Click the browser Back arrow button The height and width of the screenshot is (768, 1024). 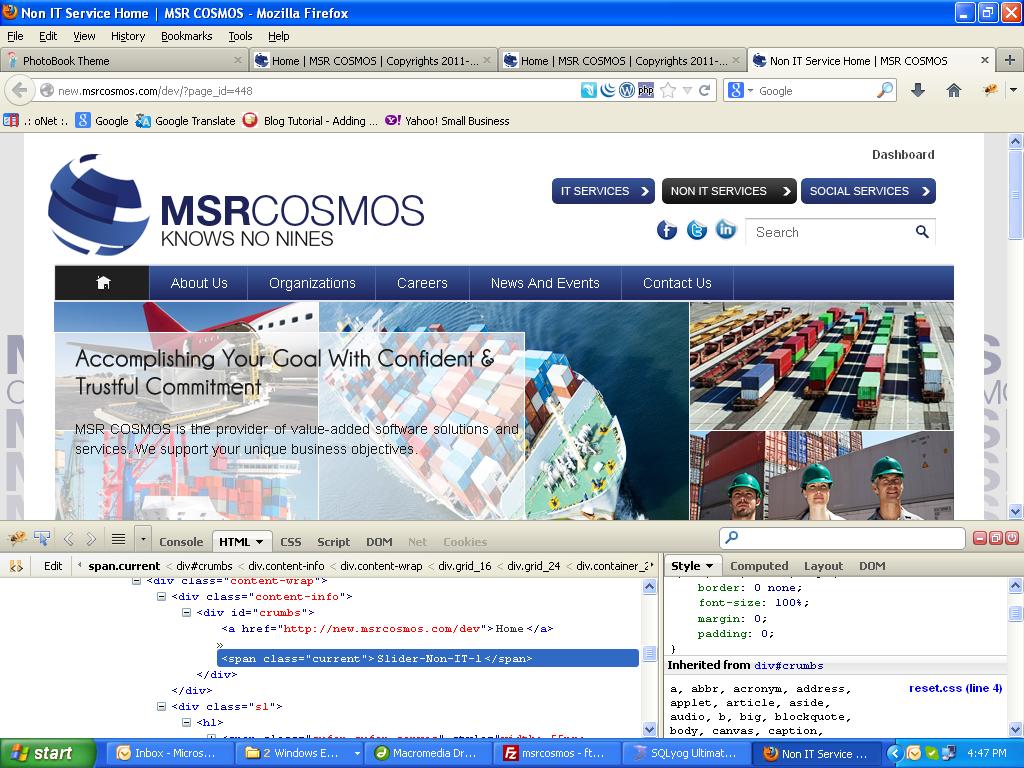point(19,90)
